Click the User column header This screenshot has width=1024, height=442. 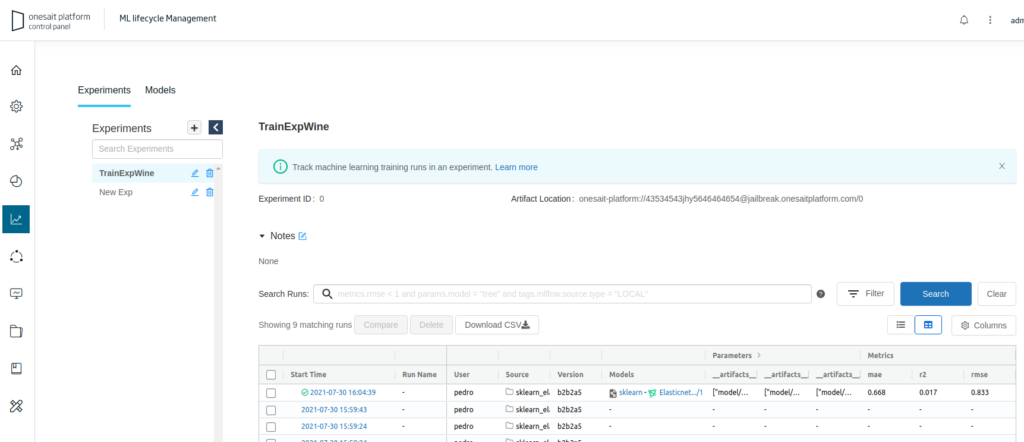click(461, 375)
